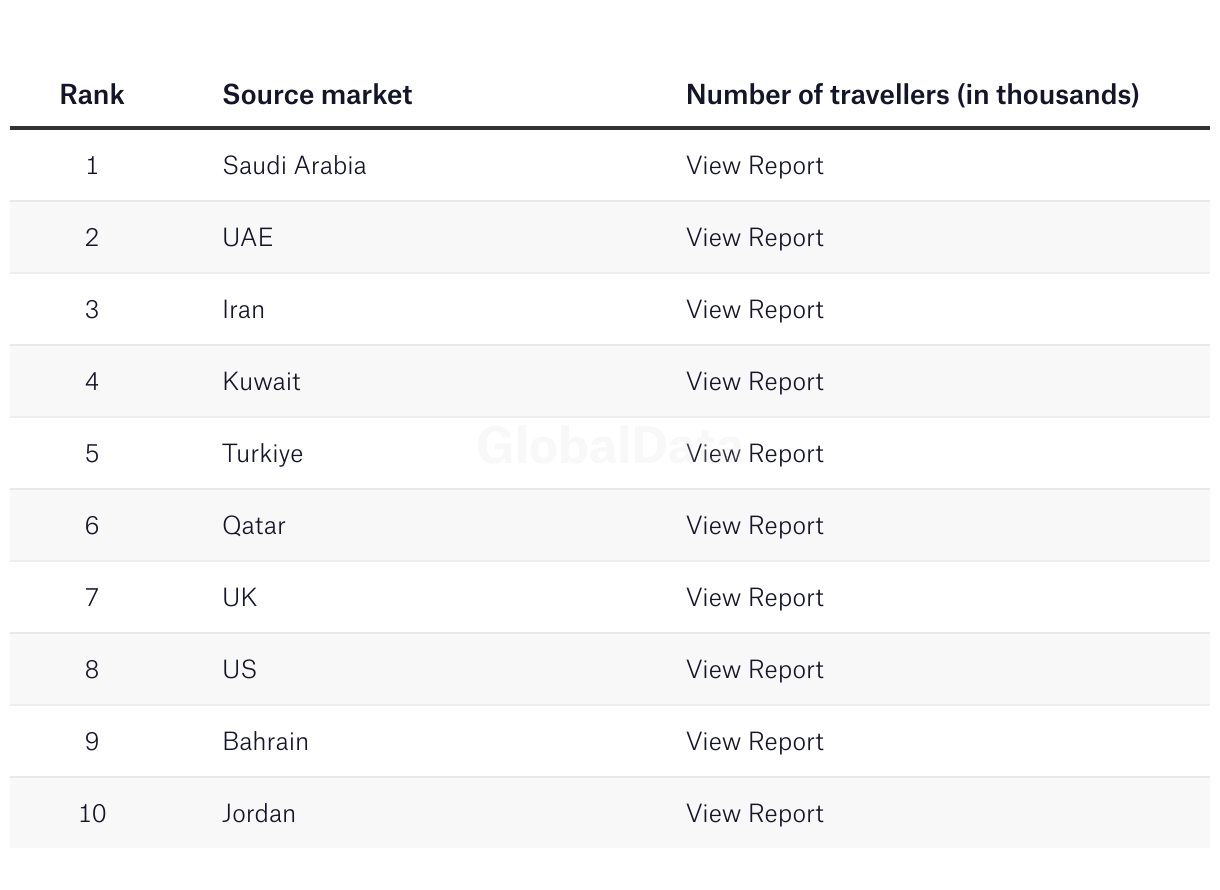
Task: Open View Report link for Jordan
Action: 754,814
